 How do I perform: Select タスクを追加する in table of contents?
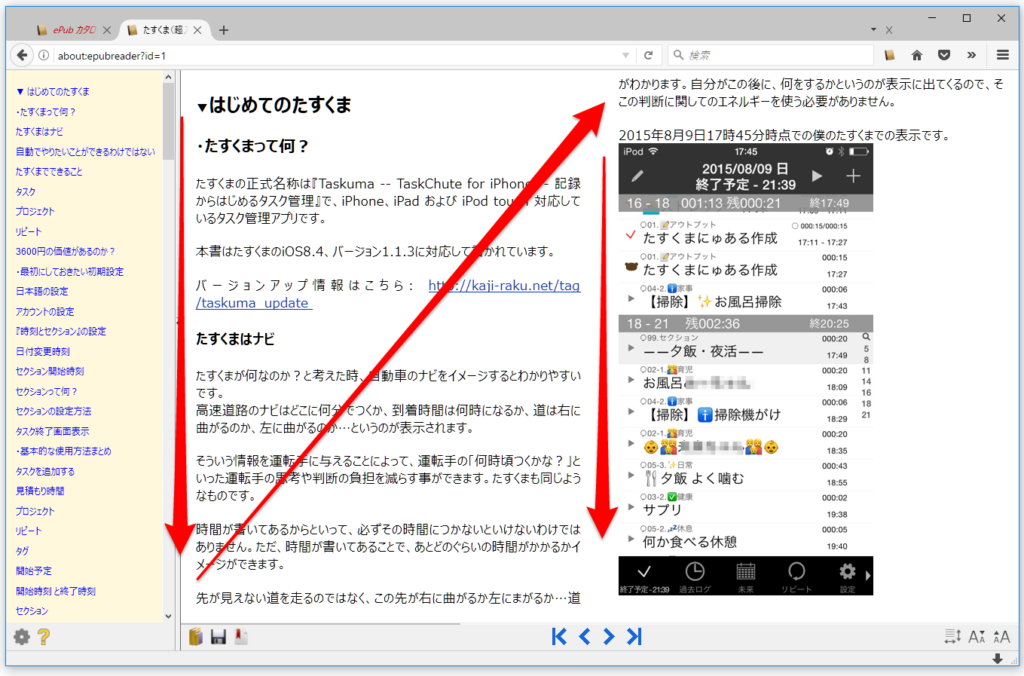46,471
